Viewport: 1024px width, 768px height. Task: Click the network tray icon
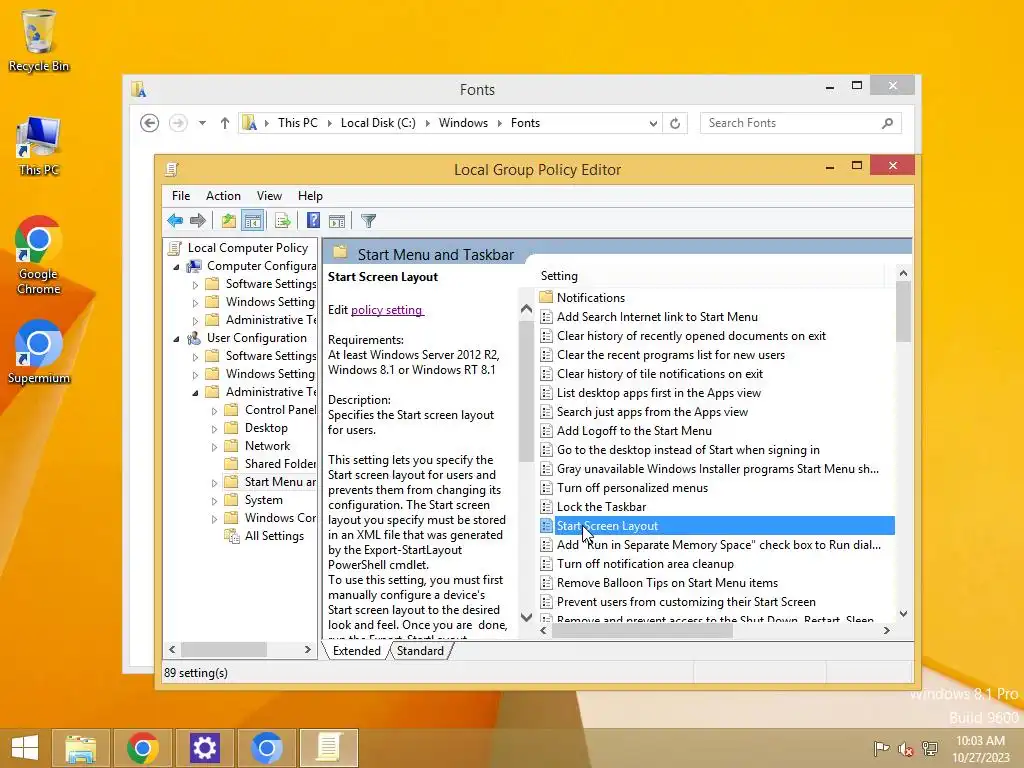tap(929, 748)
